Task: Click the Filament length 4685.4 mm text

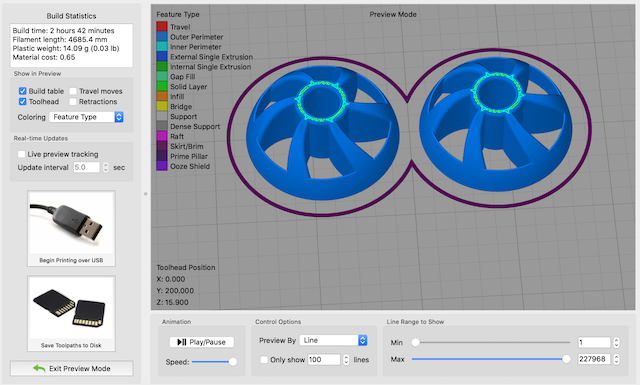Action: (60, 39)
